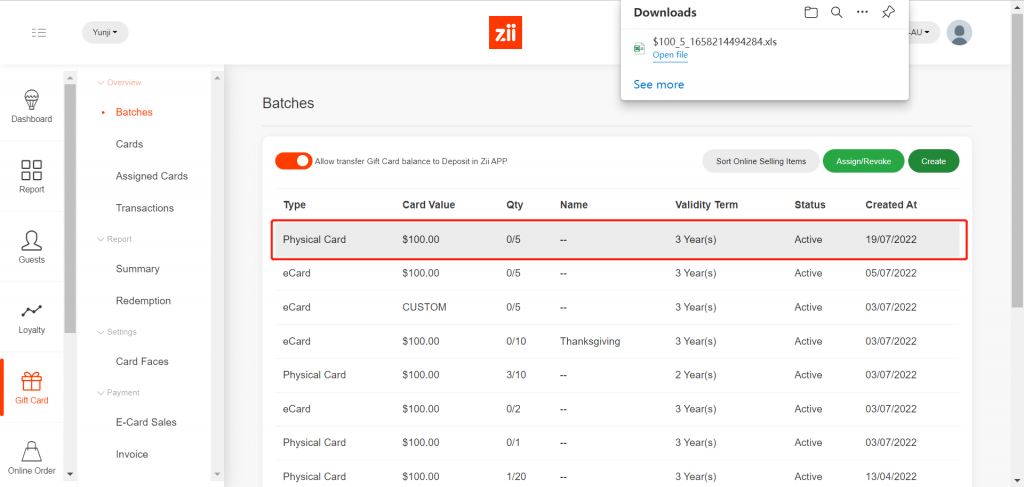Toggle the Gift Card balance transfer switch

point(293,161)
